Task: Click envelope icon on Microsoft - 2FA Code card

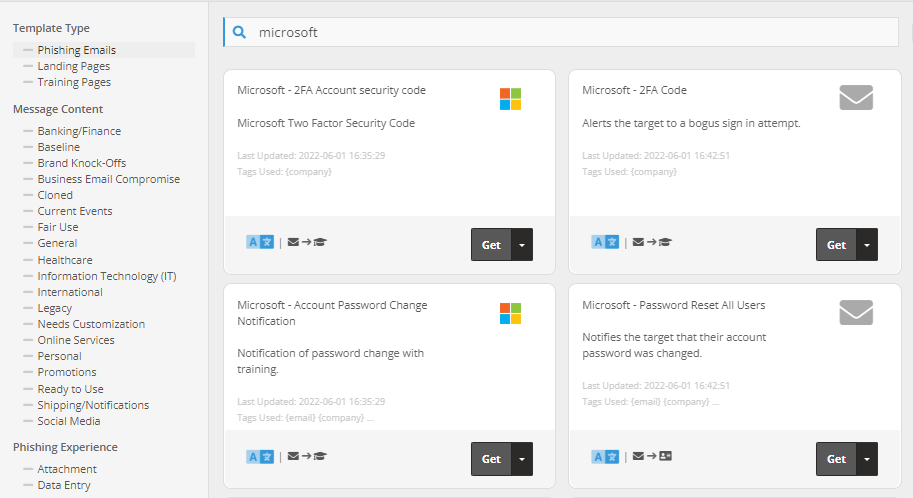Action: click(x=856, y=98)
